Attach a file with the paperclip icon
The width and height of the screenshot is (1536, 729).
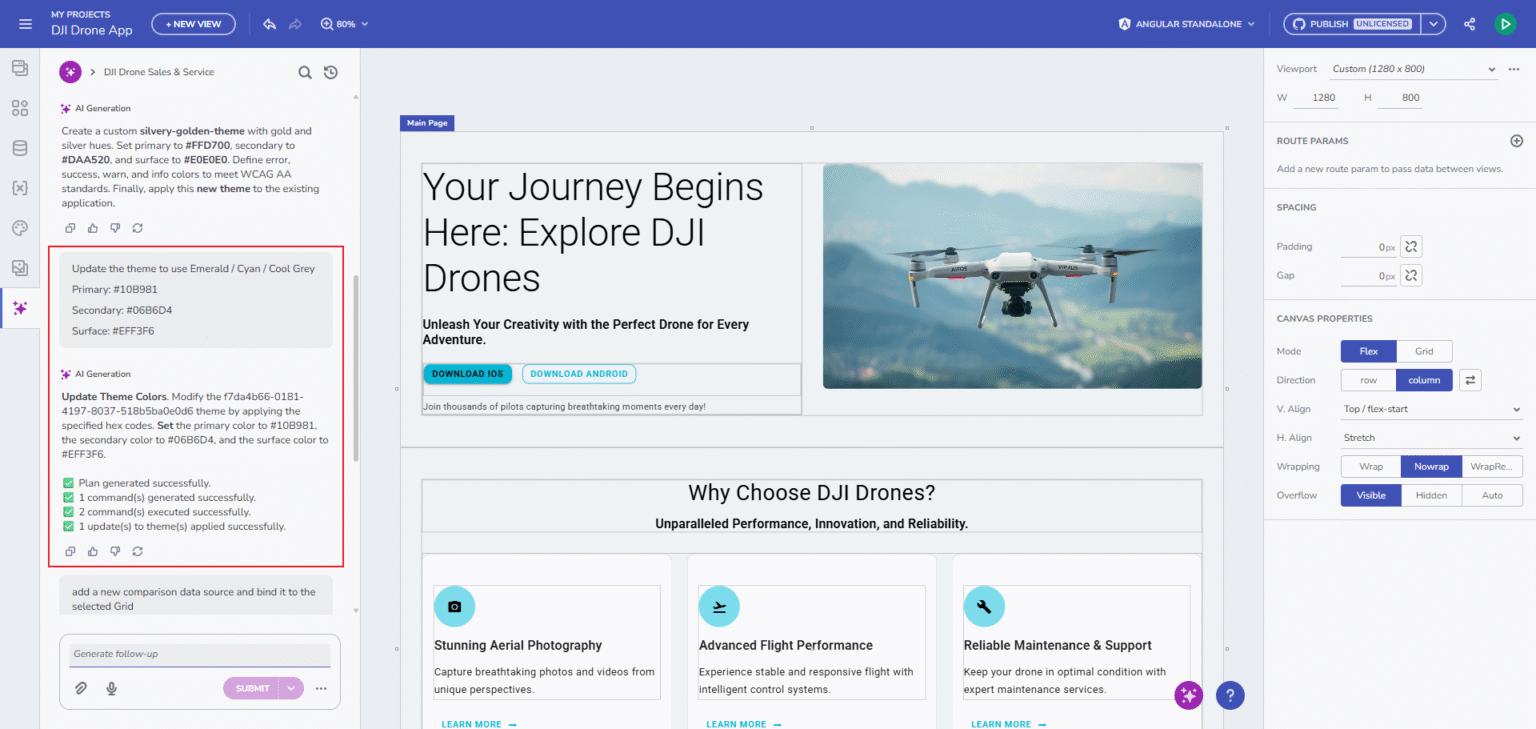(82, 688)
